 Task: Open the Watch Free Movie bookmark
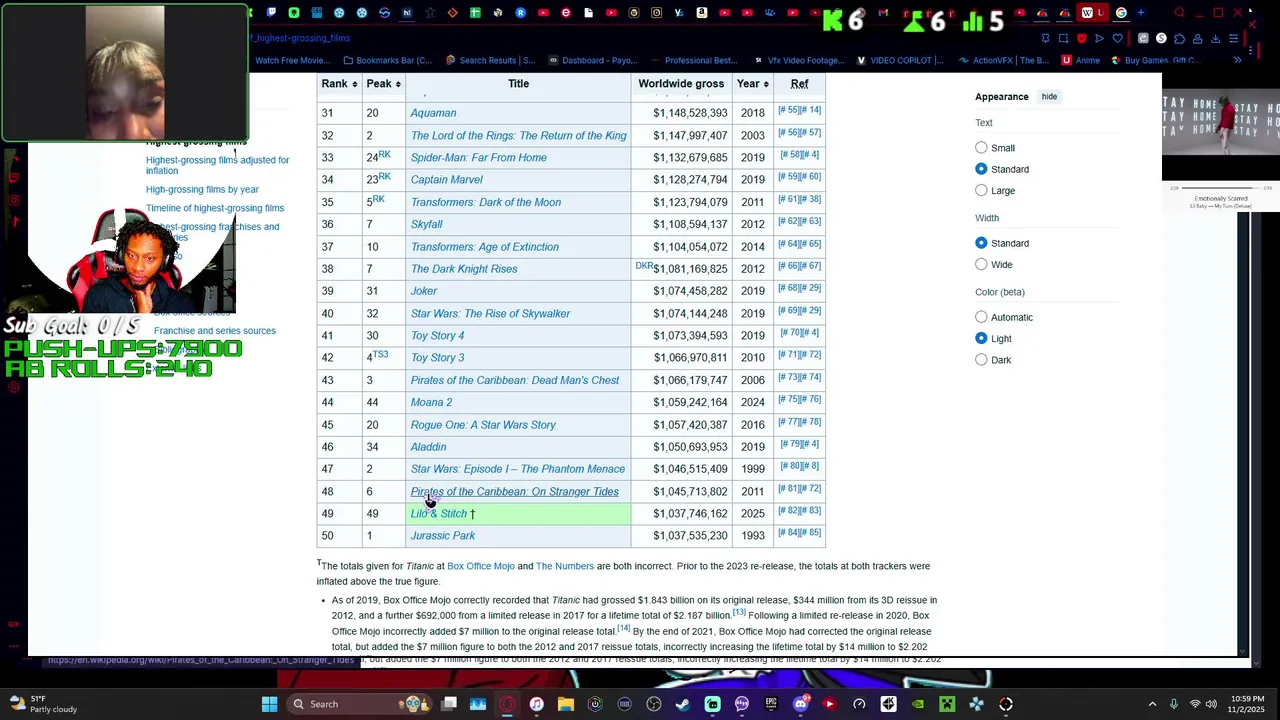tap(292, 60)
